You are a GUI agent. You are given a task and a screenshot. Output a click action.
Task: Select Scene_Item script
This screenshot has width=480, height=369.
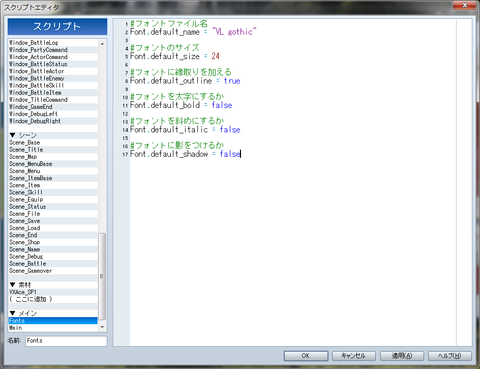point(53,185)
